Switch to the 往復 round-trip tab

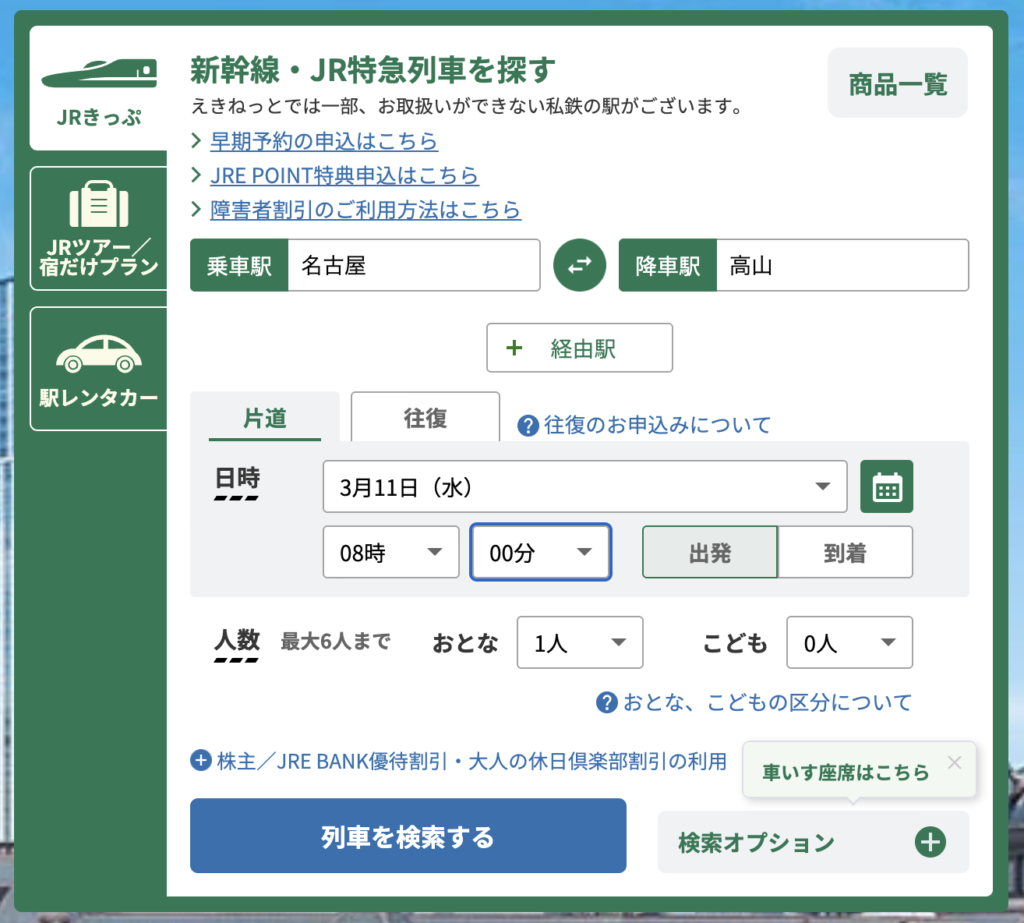[x=425, y=418]
